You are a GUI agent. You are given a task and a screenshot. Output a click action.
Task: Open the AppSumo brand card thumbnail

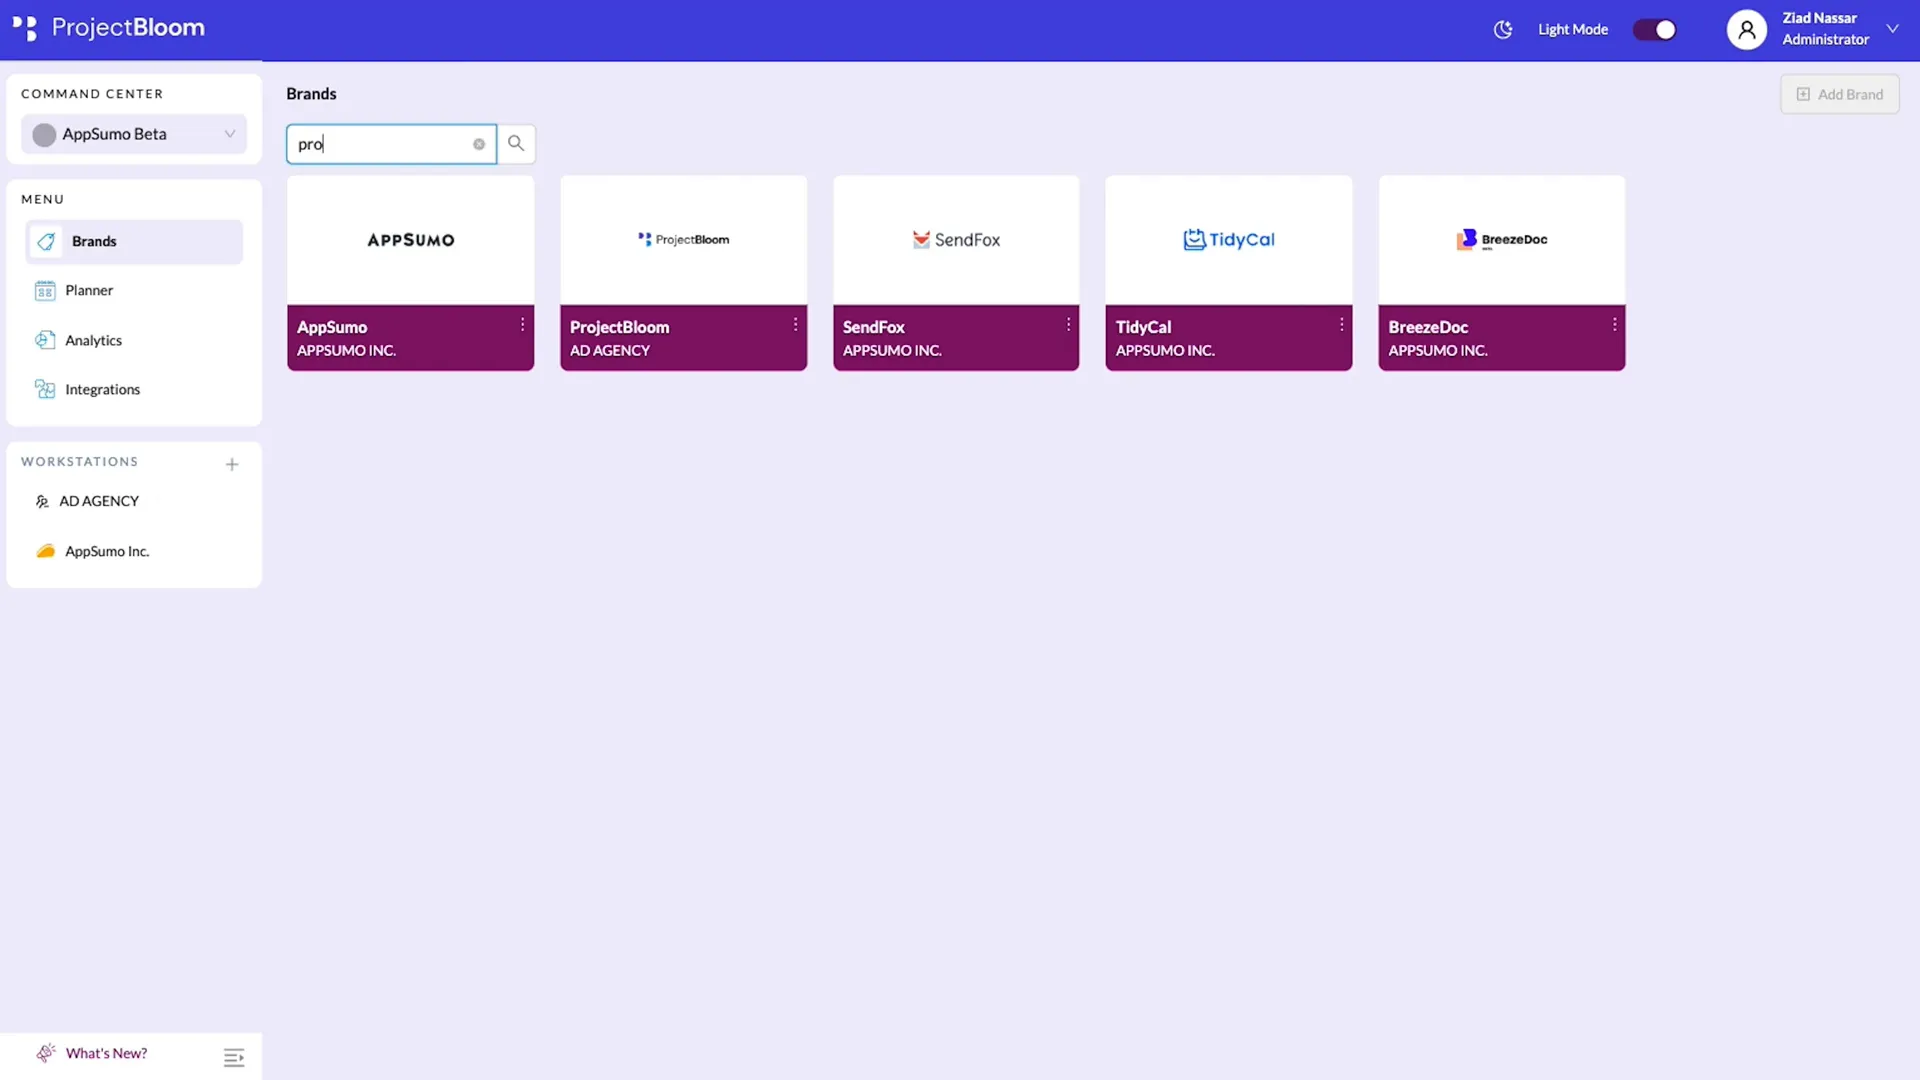point(411,240)
